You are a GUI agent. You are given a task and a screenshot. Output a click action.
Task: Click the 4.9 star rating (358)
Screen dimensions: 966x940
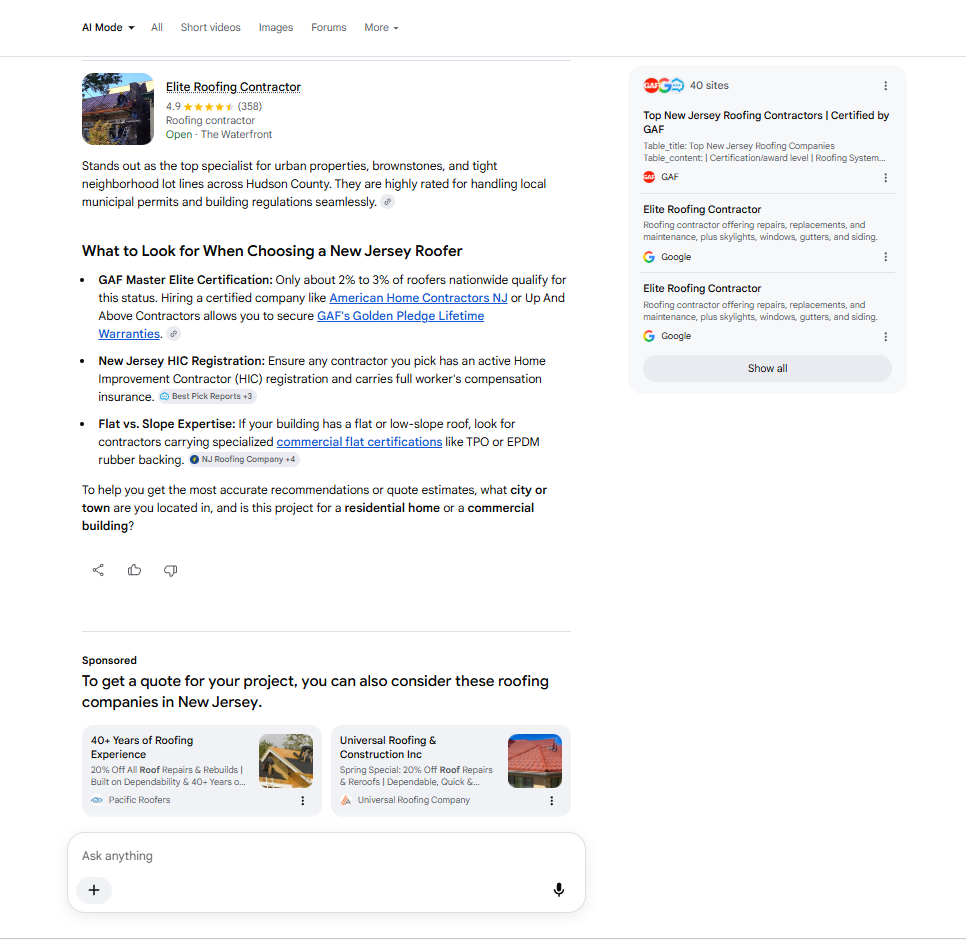point(214,107)
